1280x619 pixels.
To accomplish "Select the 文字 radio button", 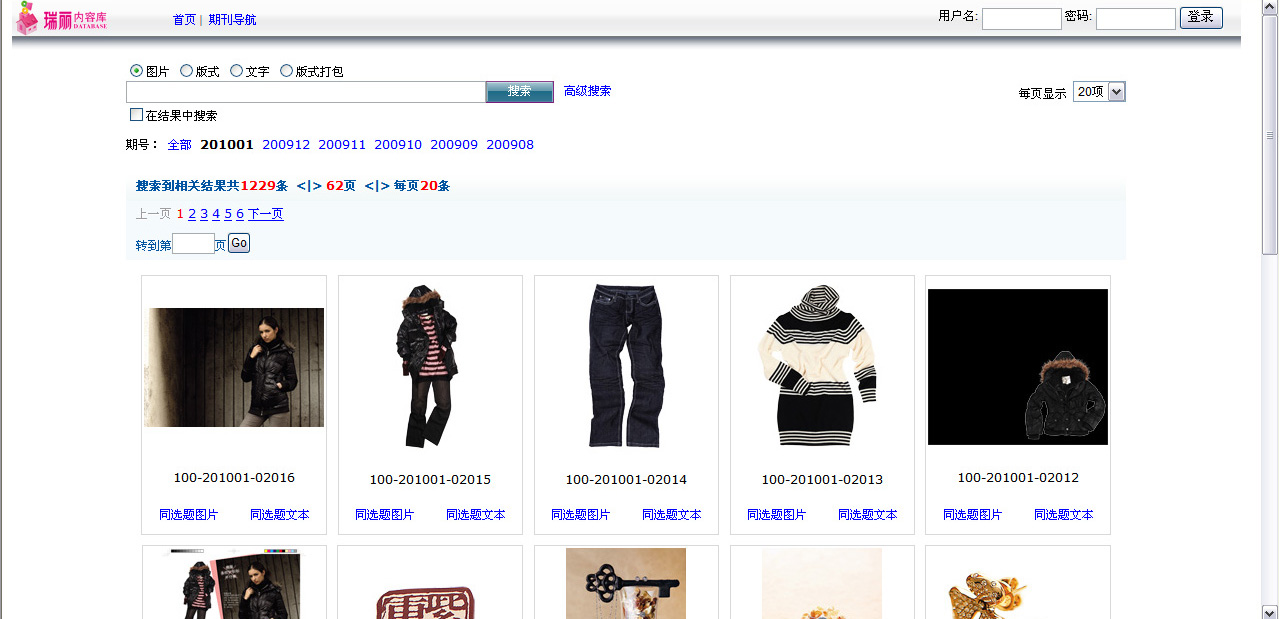I will (x=237, y=71).
